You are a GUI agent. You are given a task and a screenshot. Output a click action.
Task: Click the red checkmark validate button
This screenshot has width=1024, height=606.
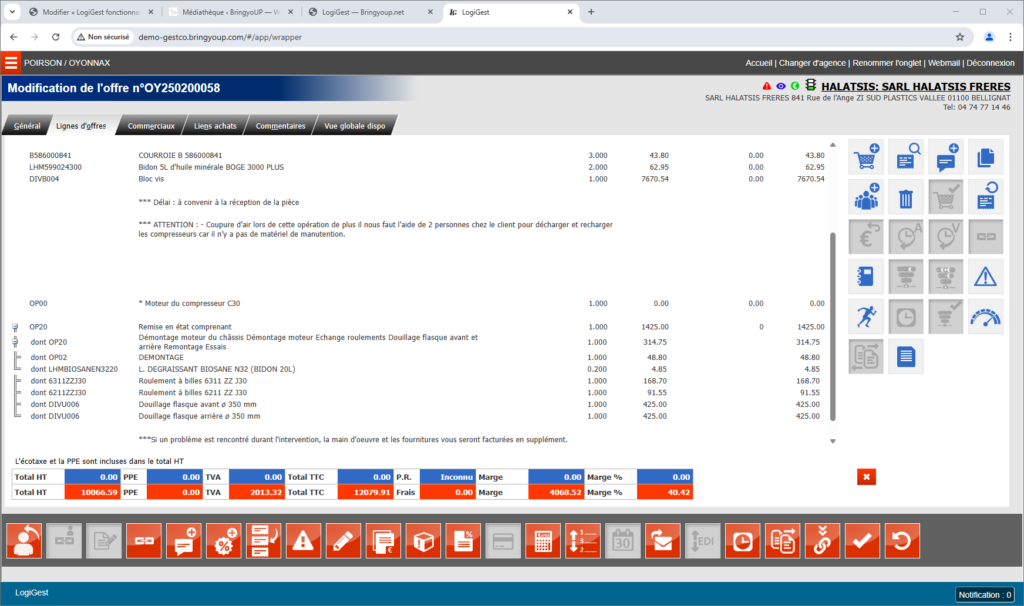point(861,541)
